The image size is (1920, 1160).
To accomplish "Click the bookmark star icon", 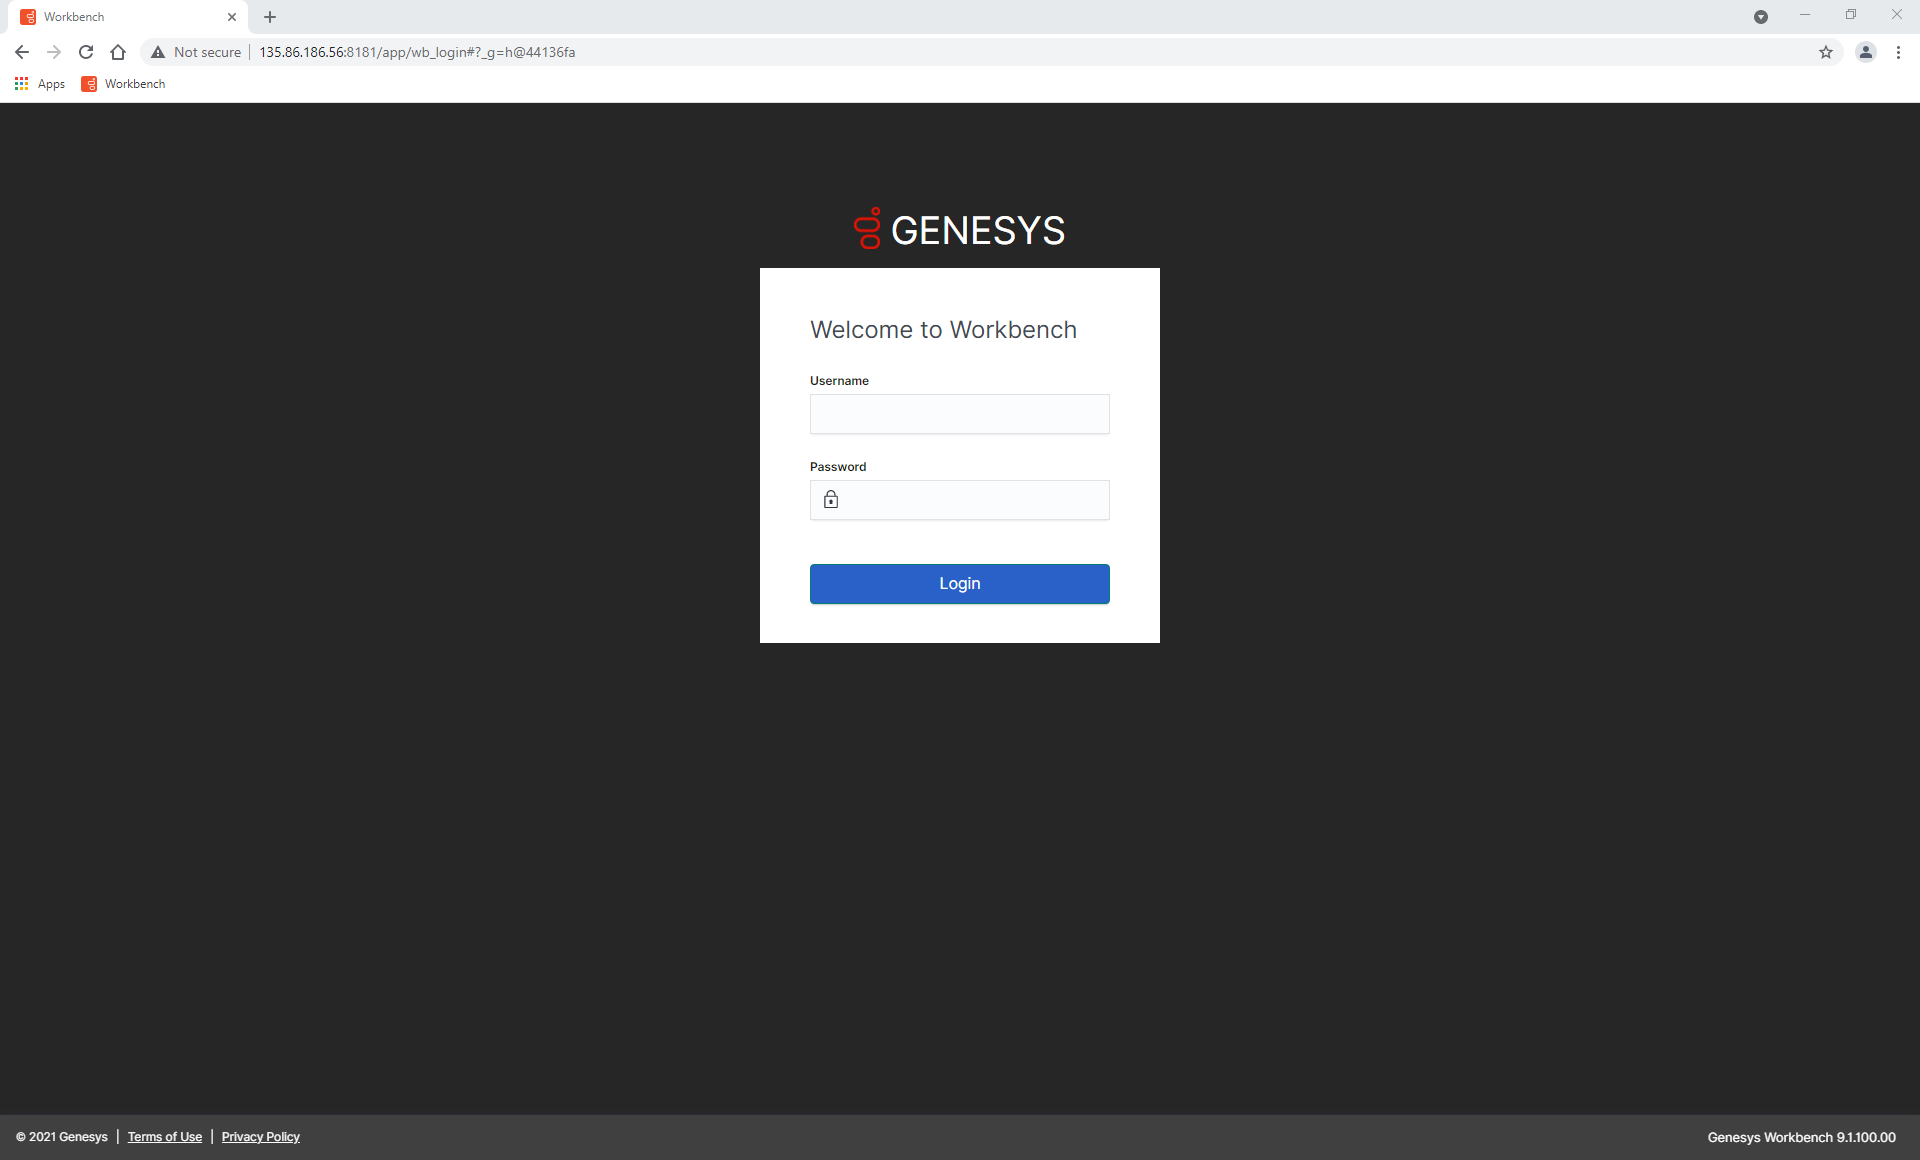I will point(1827,52).
